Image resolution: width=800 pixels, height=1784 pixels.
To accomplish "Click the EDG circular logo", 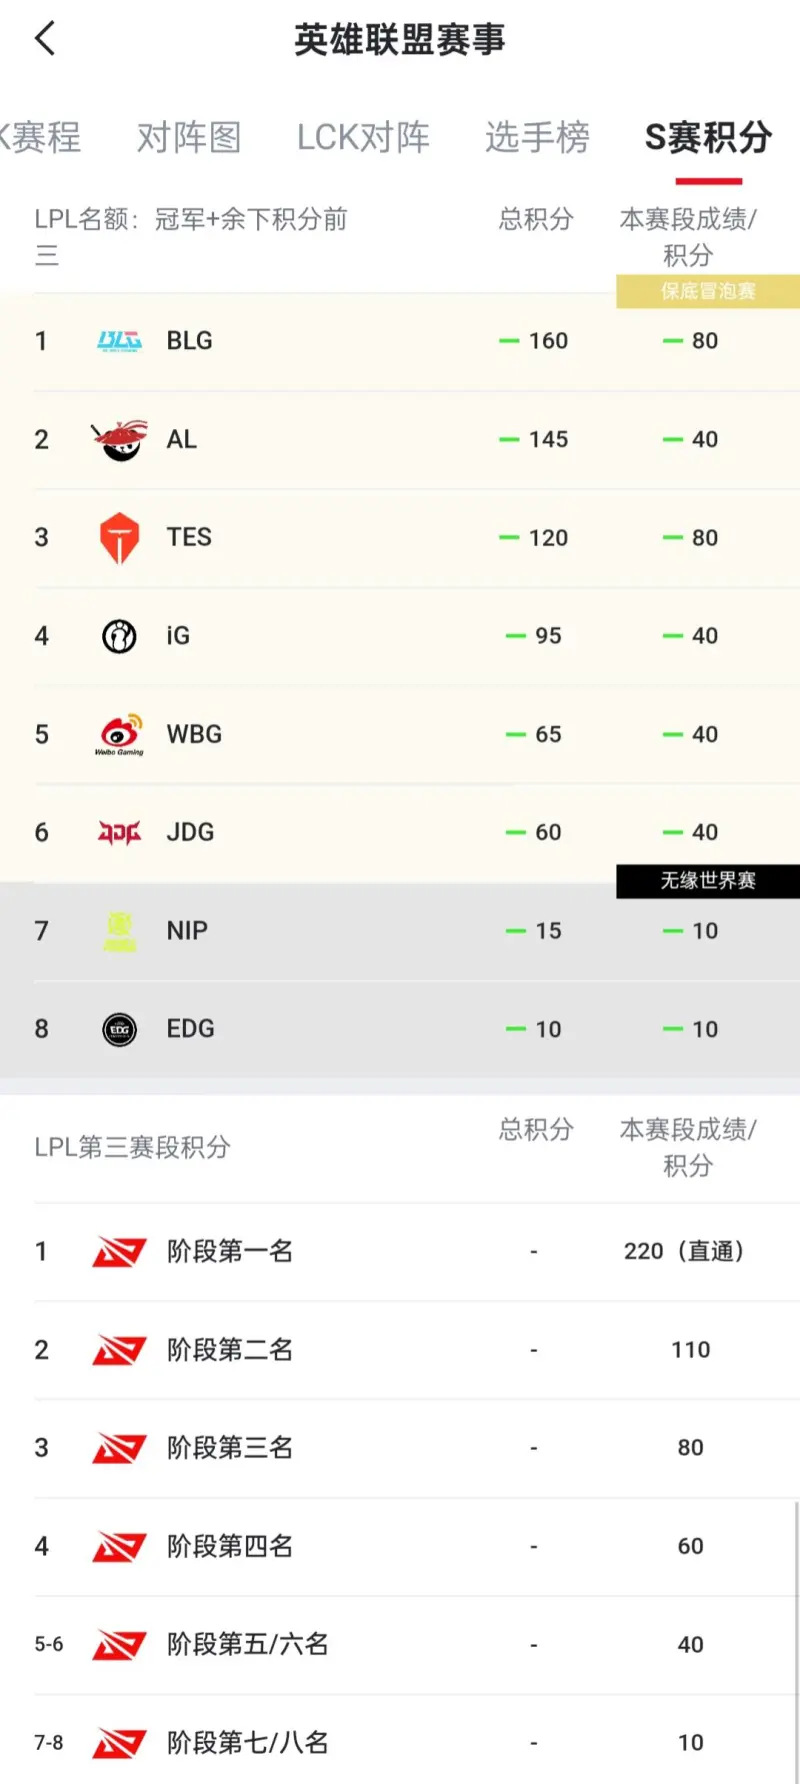I will tap(118, 1028).
